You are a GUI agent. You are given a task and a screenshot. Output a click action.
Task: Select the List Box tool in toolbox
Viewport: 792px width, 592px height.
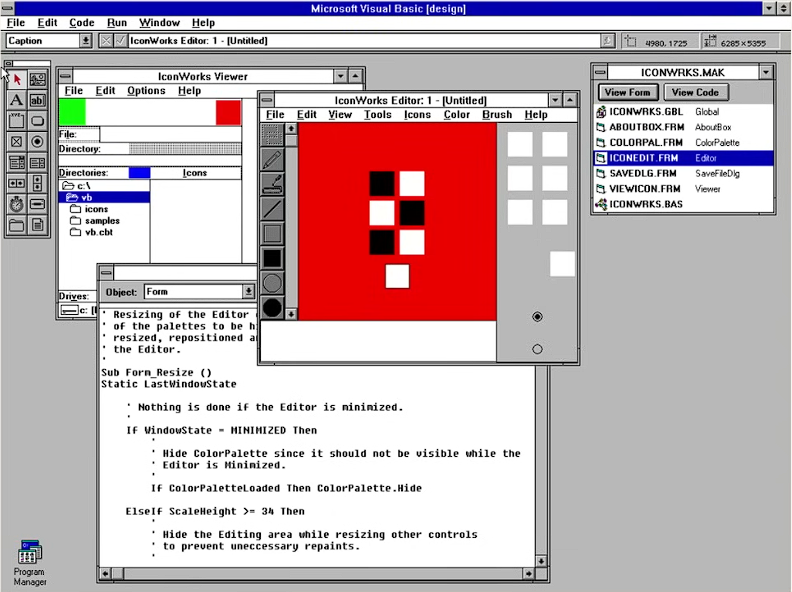(x=37, y=163)
